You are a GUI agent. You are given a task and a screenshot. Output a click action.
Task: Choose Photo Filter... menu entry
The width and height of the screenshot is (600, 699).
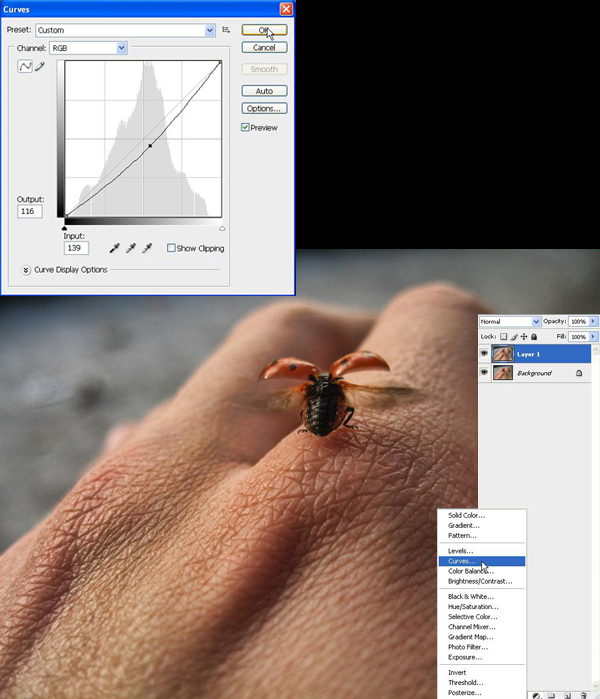pos(468,647)
